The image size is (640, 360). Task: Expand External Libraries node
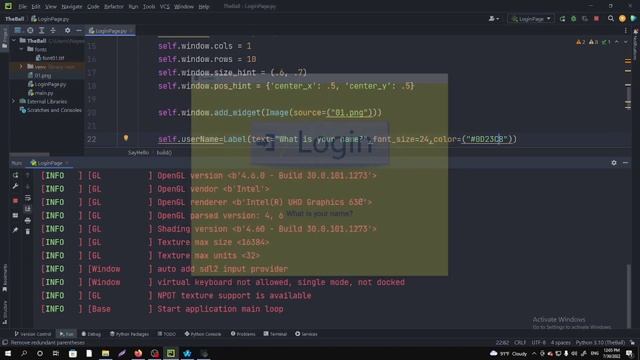(x=13, y=101)
